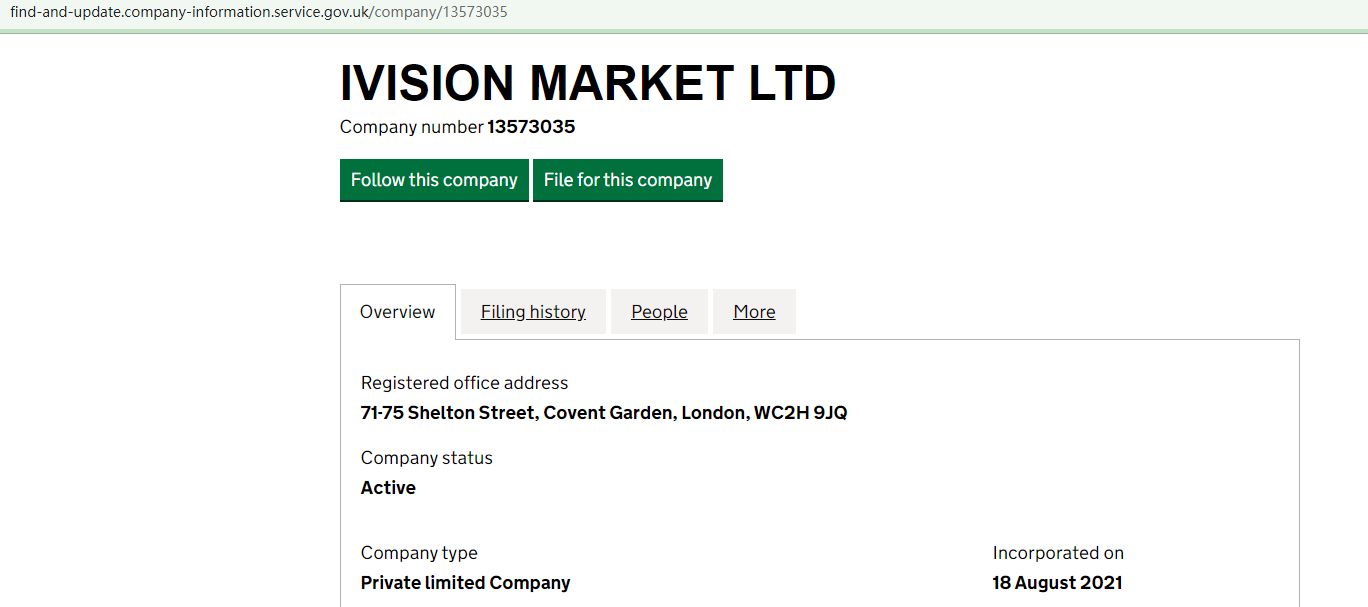Click the bold company number 13573035
The height and width of the screenshot is (607, 1368).
click(x=531, y=127)
